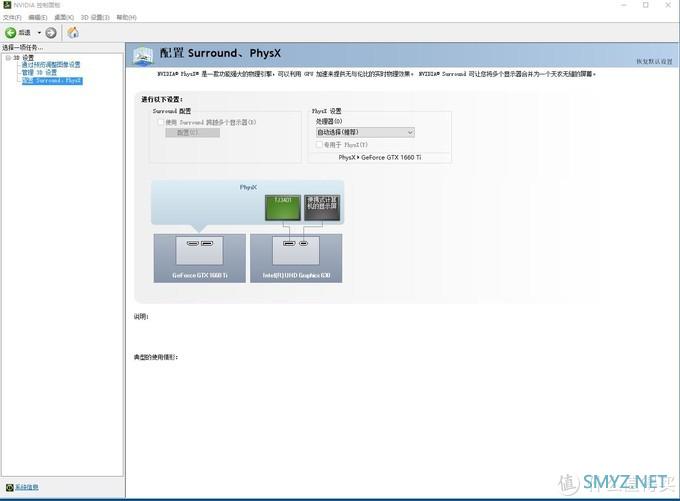Viewport: 680px width, 501px height.
Task: Open the 系统信息 system information link
Action: coord(27,488)
